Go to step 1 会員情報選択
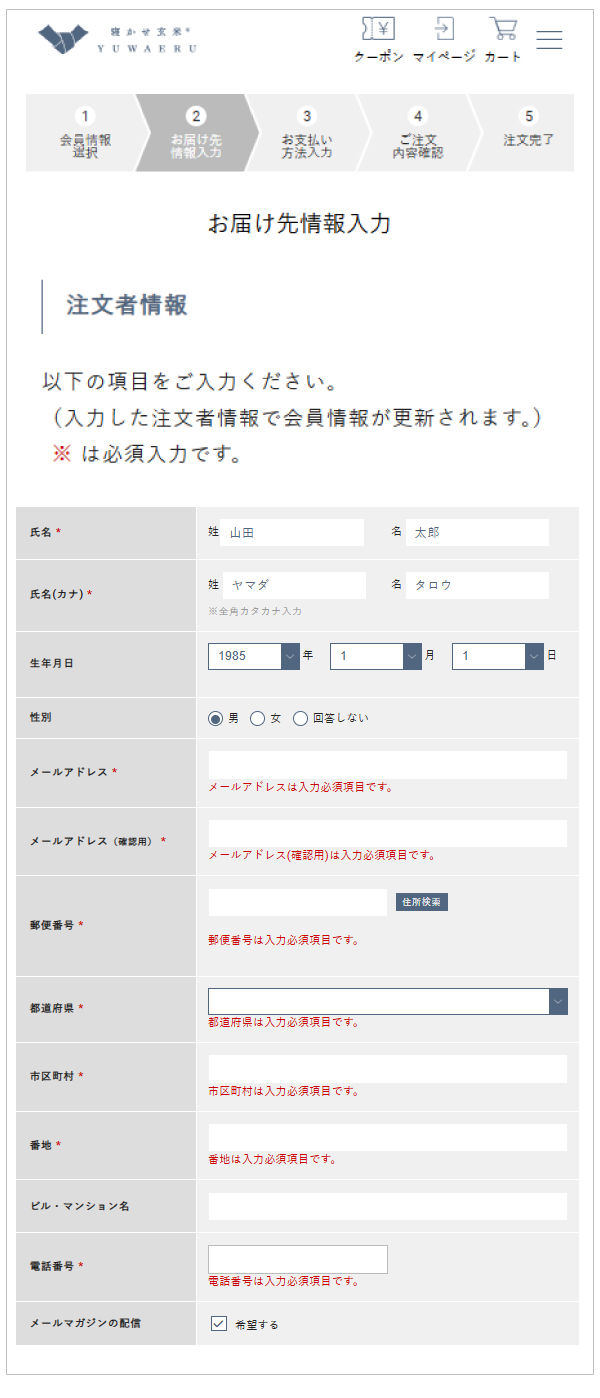Screen dimensions: 600x1398 pos(85,133)
